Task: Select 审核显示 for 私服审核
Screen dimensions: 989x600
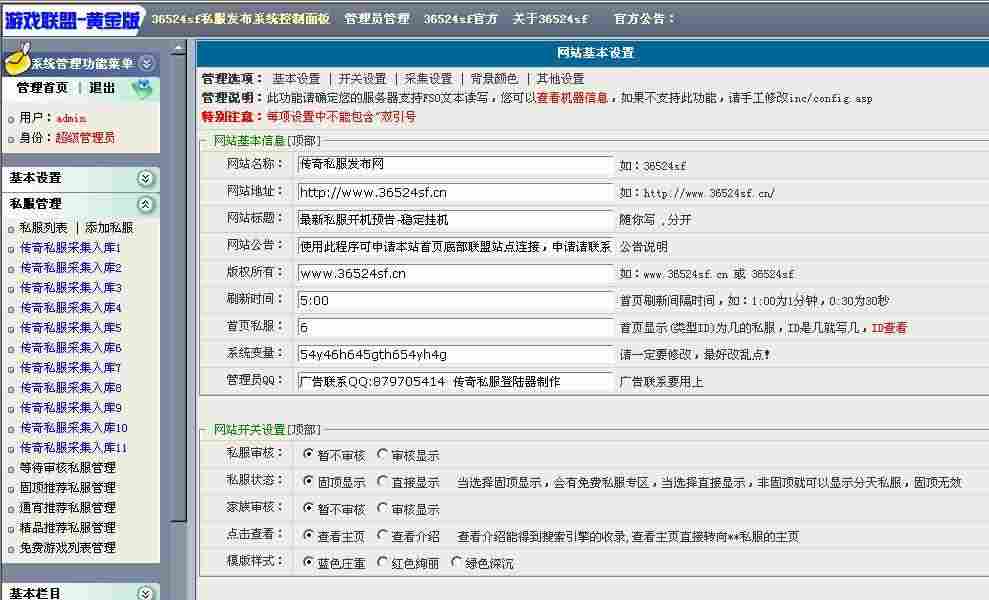Action: click(x=383, y=455)
